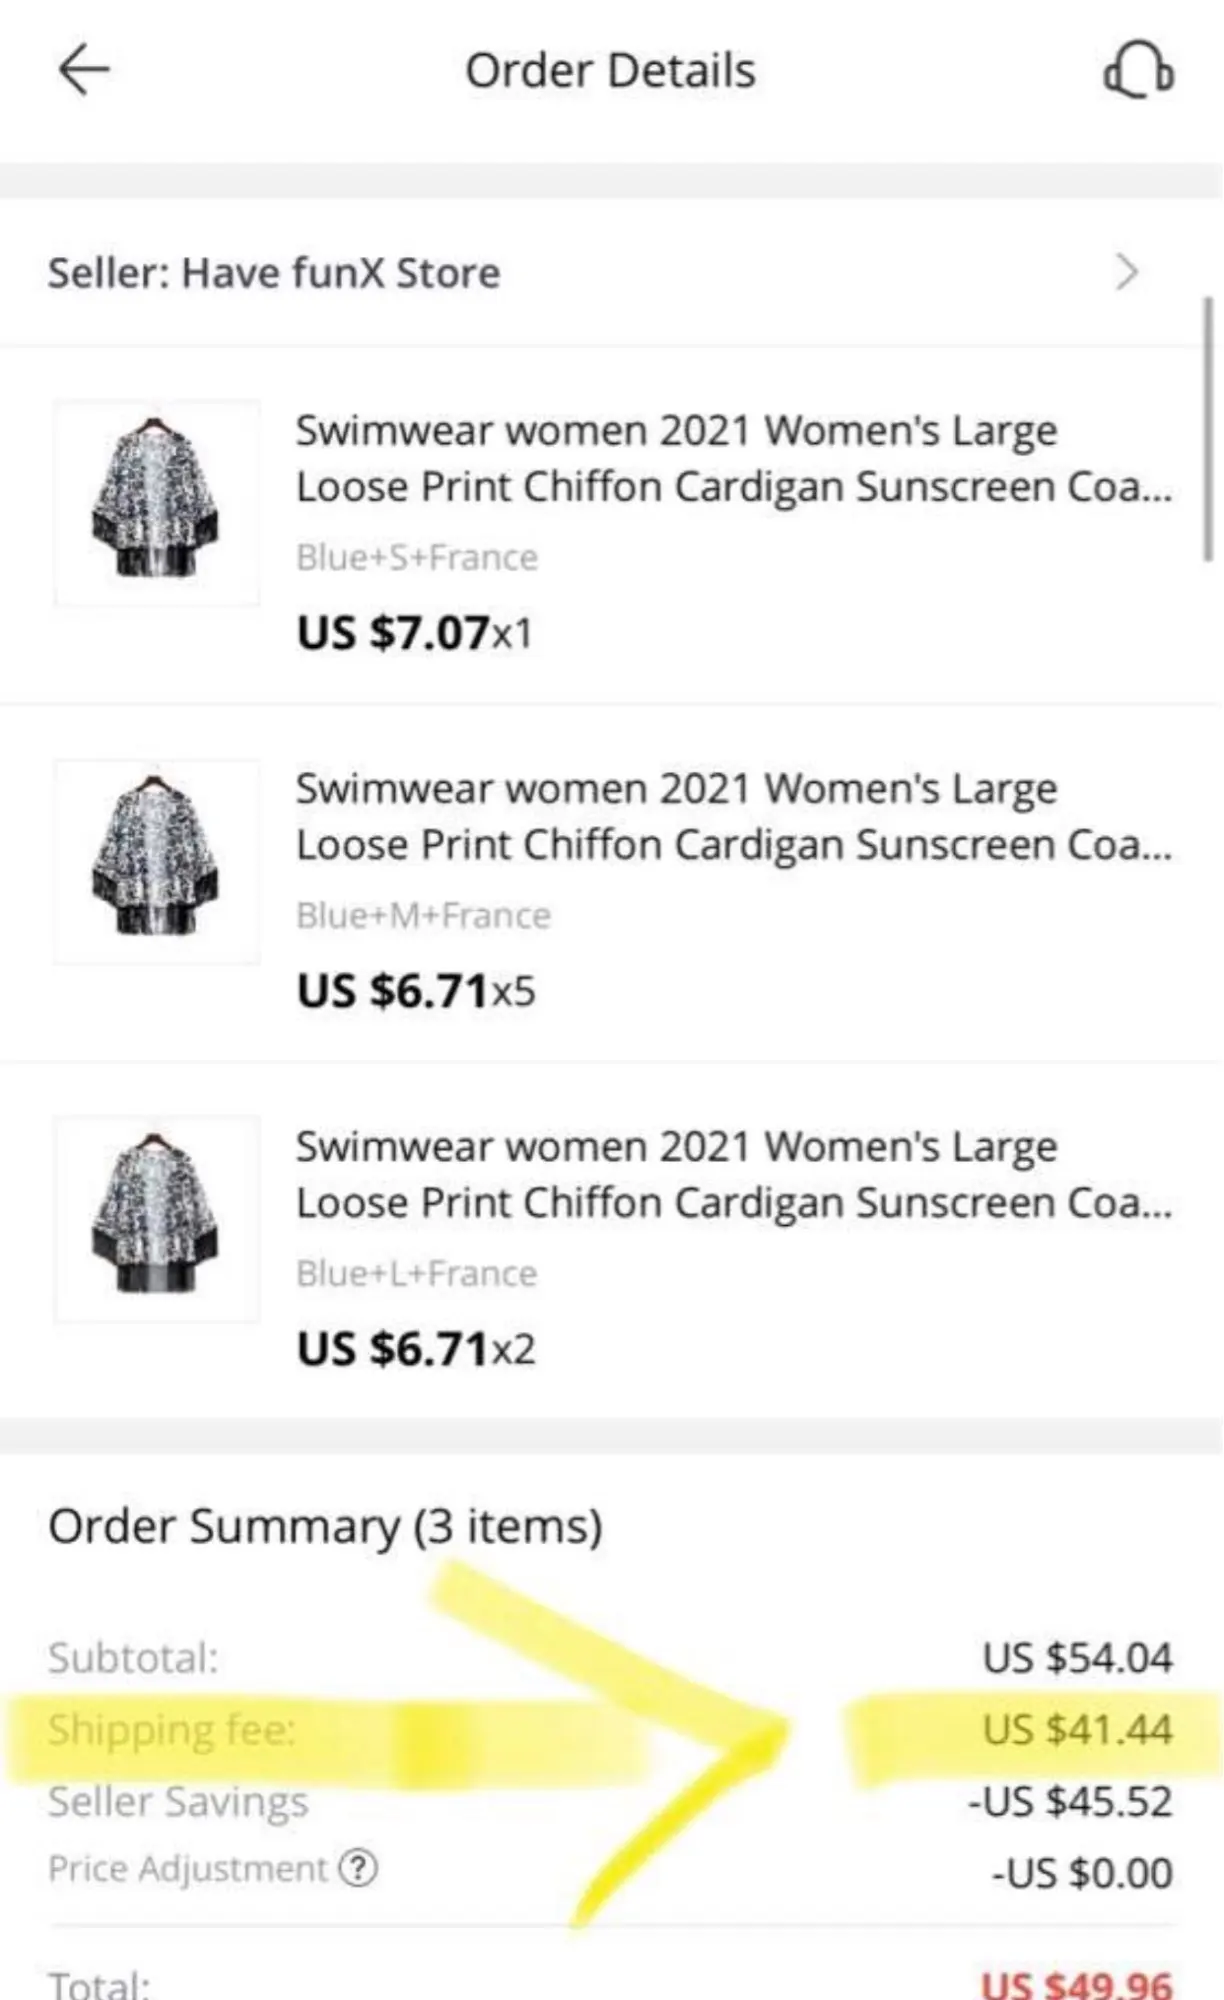Tap the Order Summary heading
The width and height of the screenshot is (1224, 2000).
325,1527
